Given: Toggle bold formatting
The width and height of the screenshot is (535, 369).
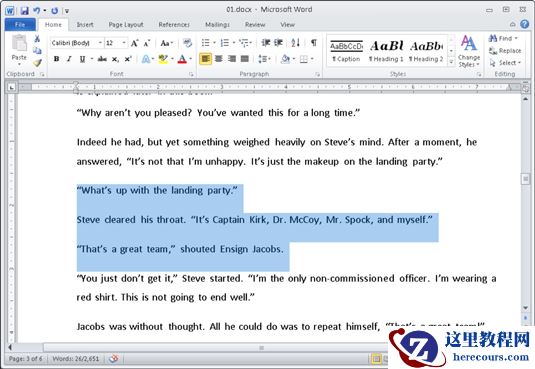Looking at the screenshot, I should pos(56,59).
